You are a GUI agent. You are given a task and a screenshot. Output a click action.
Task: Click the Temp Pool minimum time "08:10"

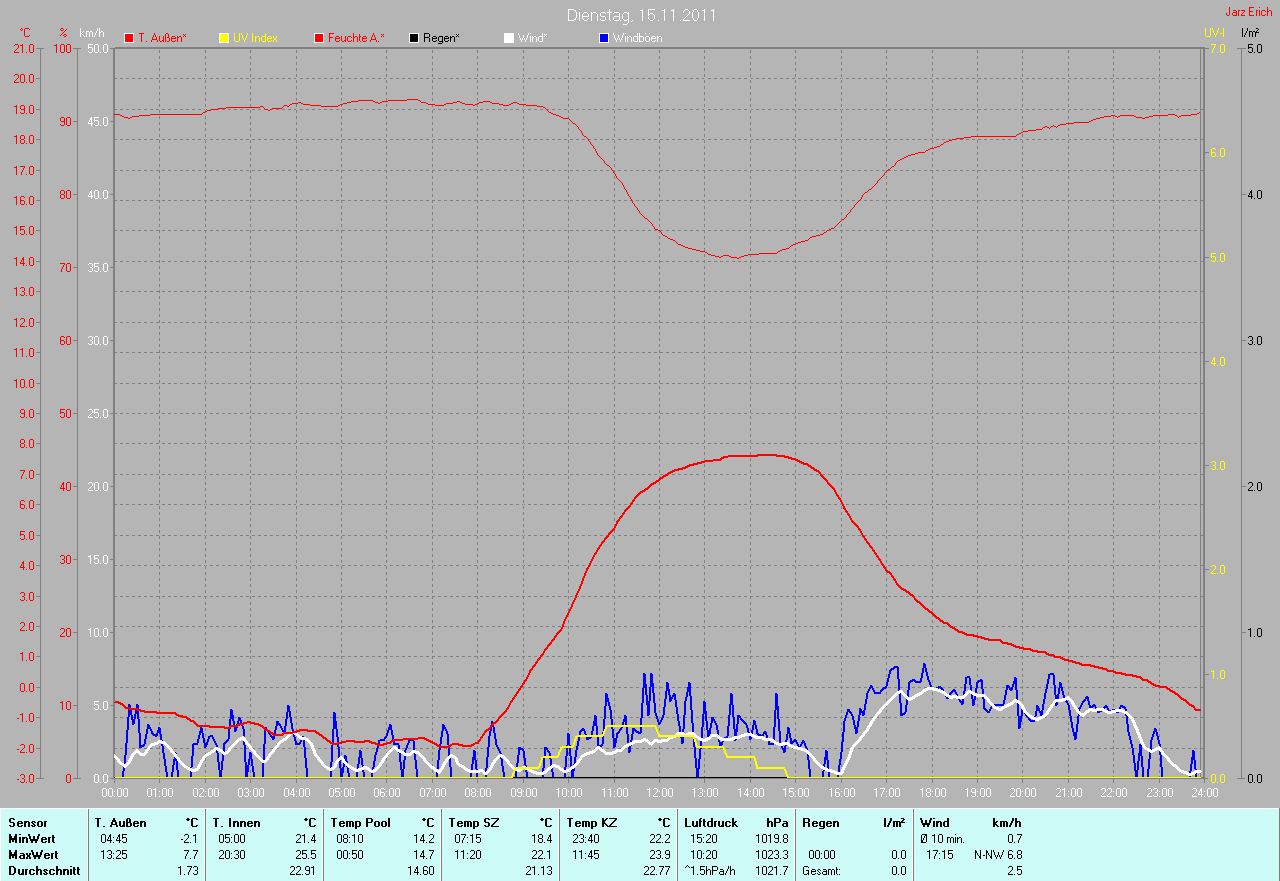point(350,839)
